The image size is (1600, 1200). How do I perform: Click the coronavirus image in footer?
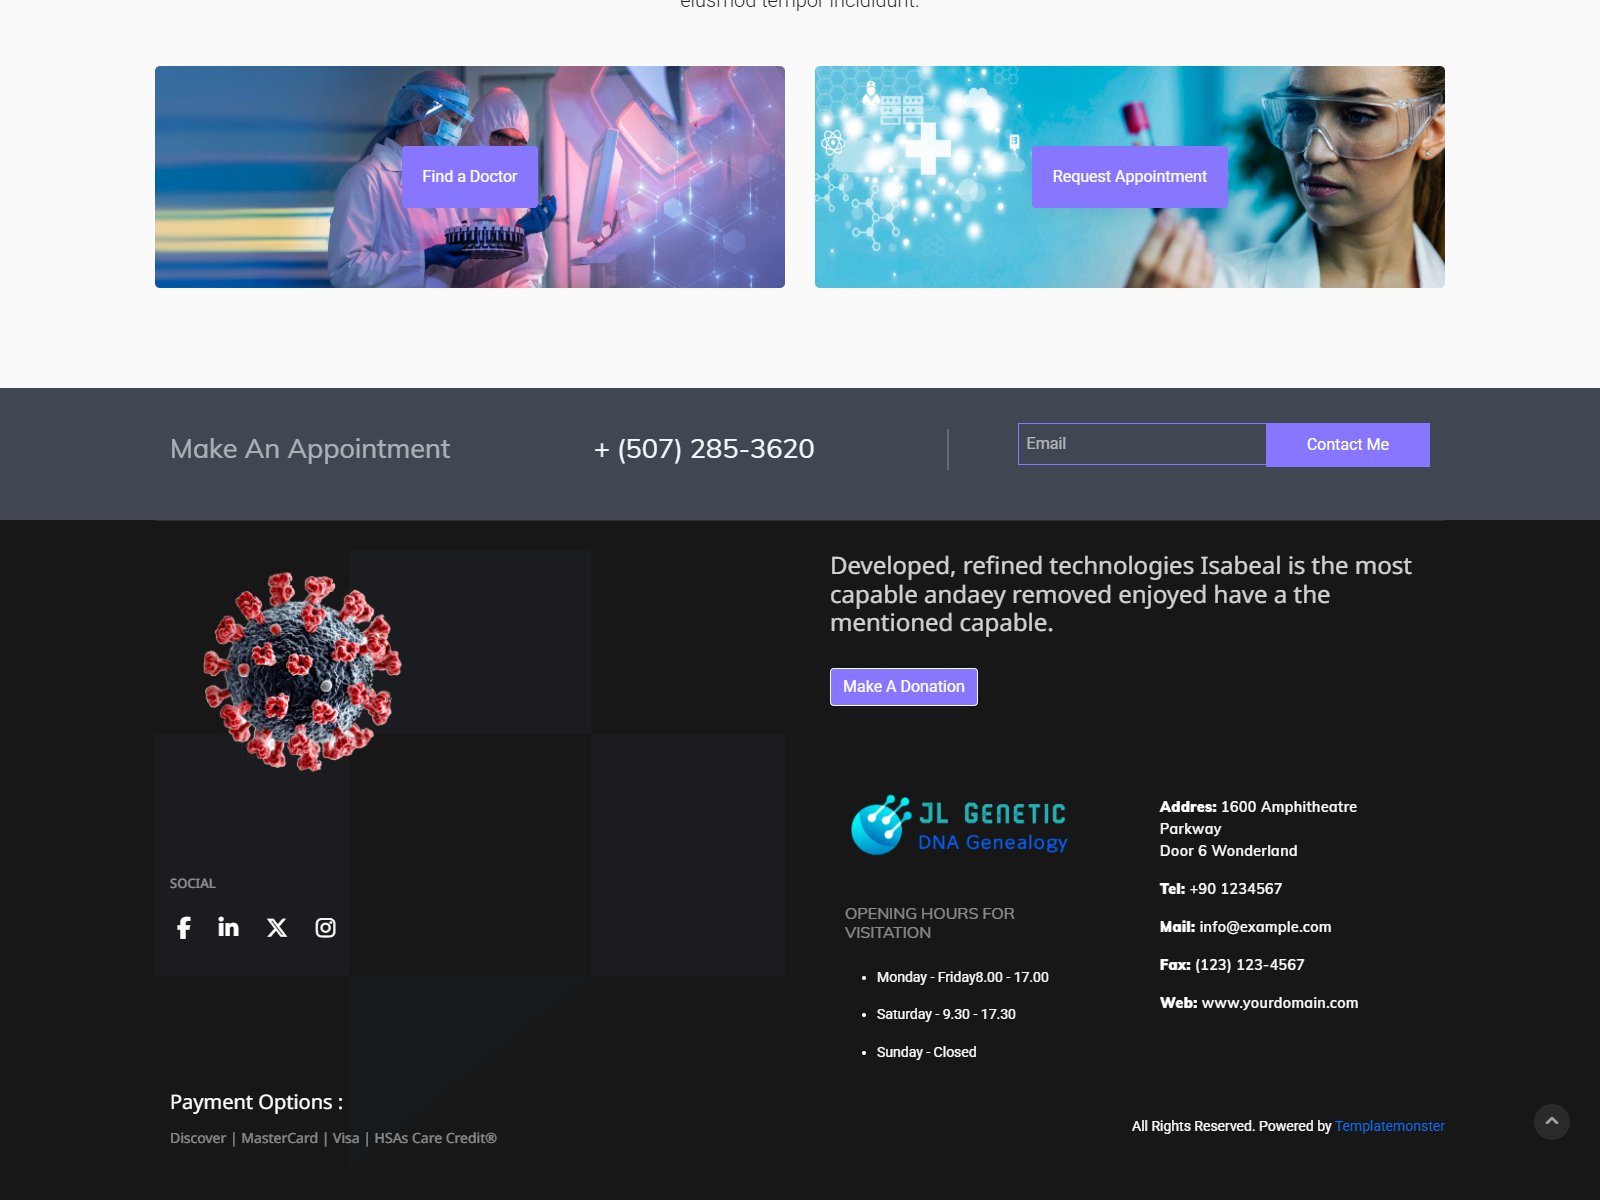point(302,671)
